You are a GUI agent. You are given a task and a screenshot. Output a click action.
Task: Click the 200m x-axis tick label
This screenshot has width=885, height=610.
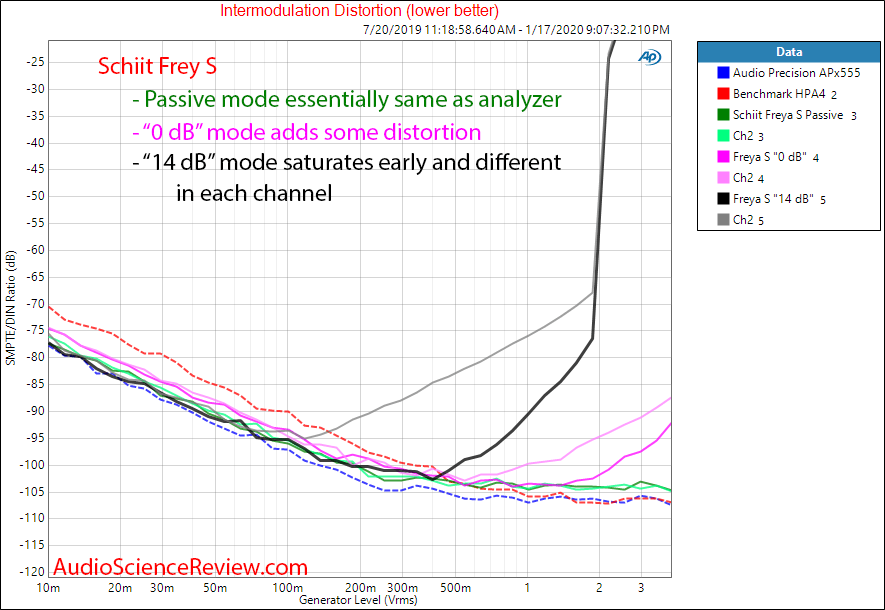click(x=360, y=588)
